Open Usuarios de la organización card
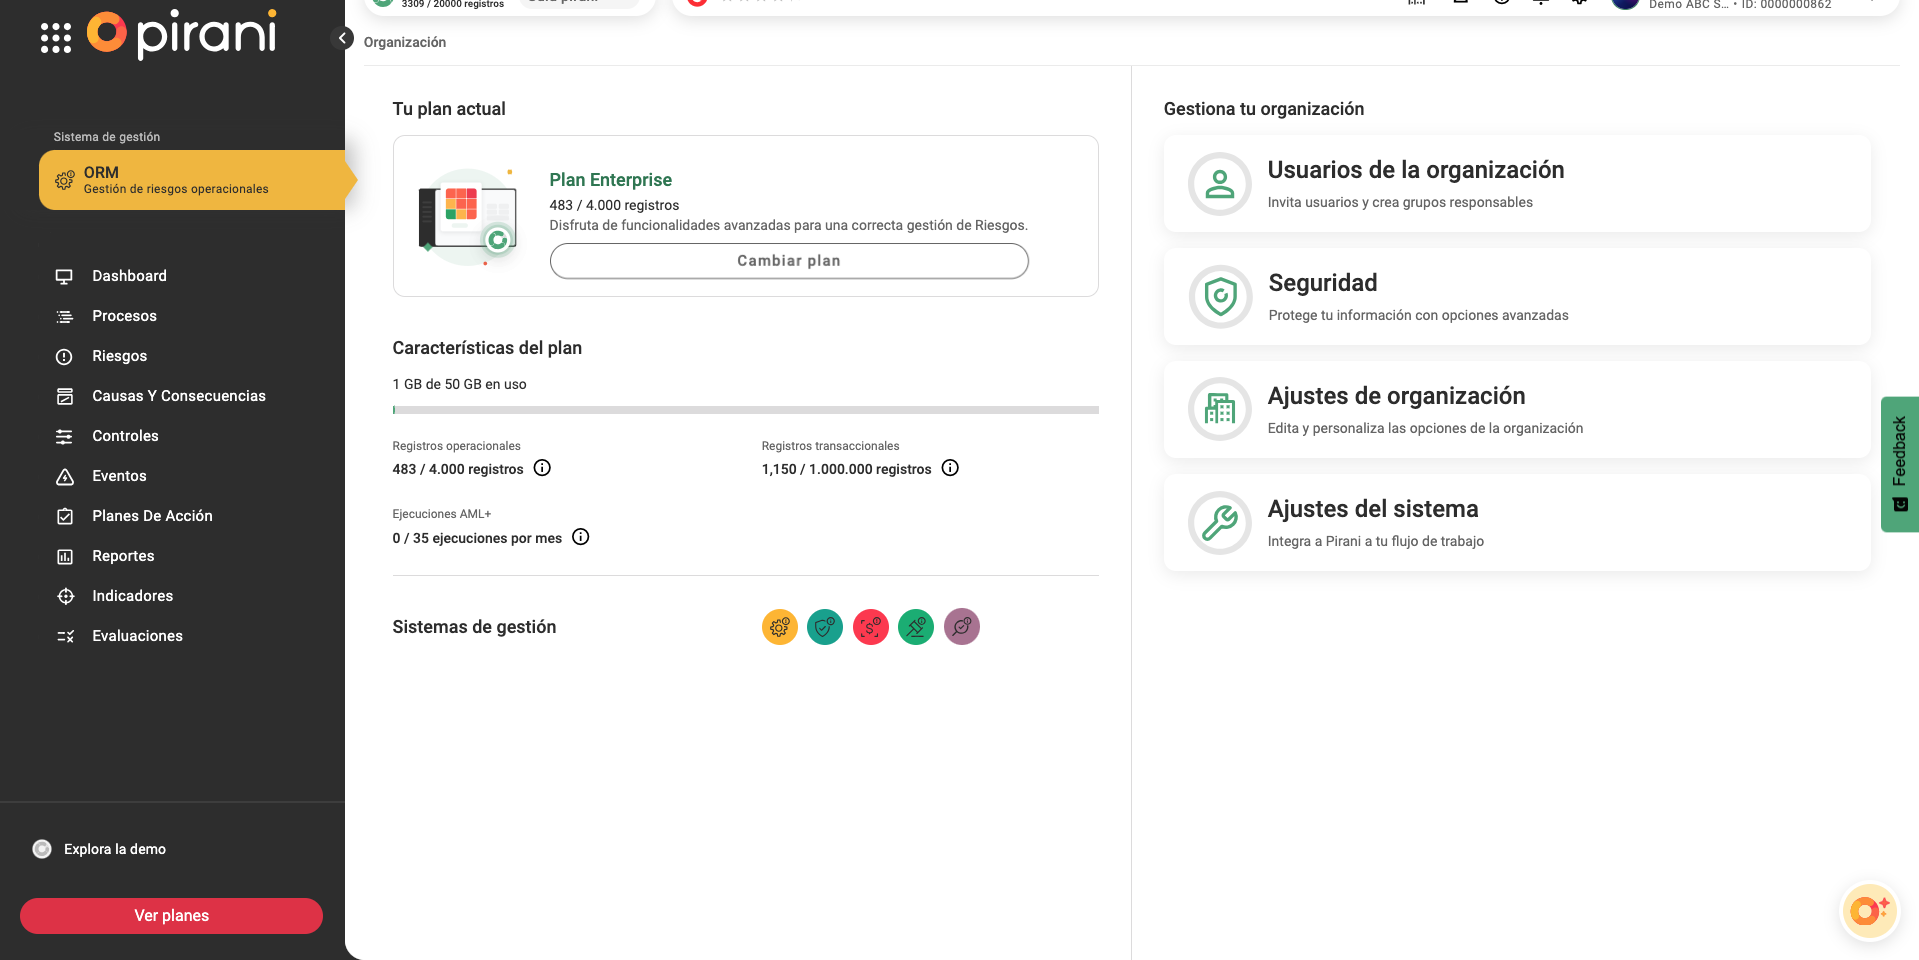1919x960 pixels. click(1516, 184)
